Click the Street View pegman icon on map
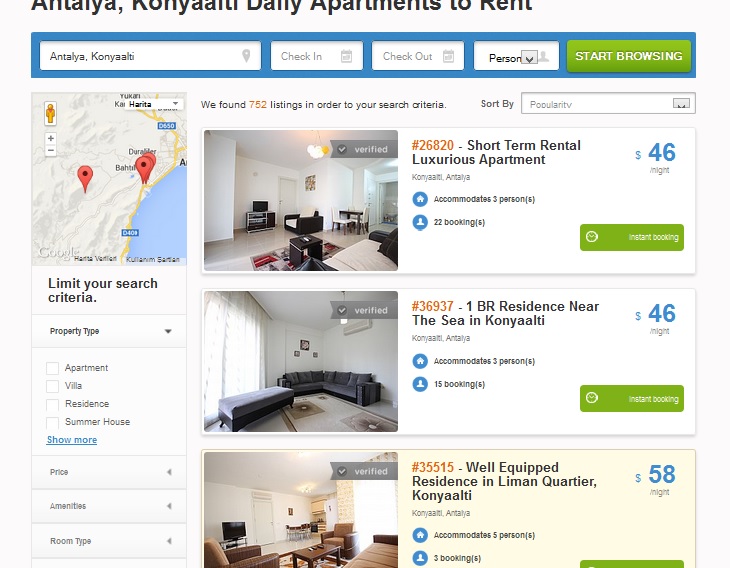The height and width of the screenshot is (568, 730). [50, 113]
